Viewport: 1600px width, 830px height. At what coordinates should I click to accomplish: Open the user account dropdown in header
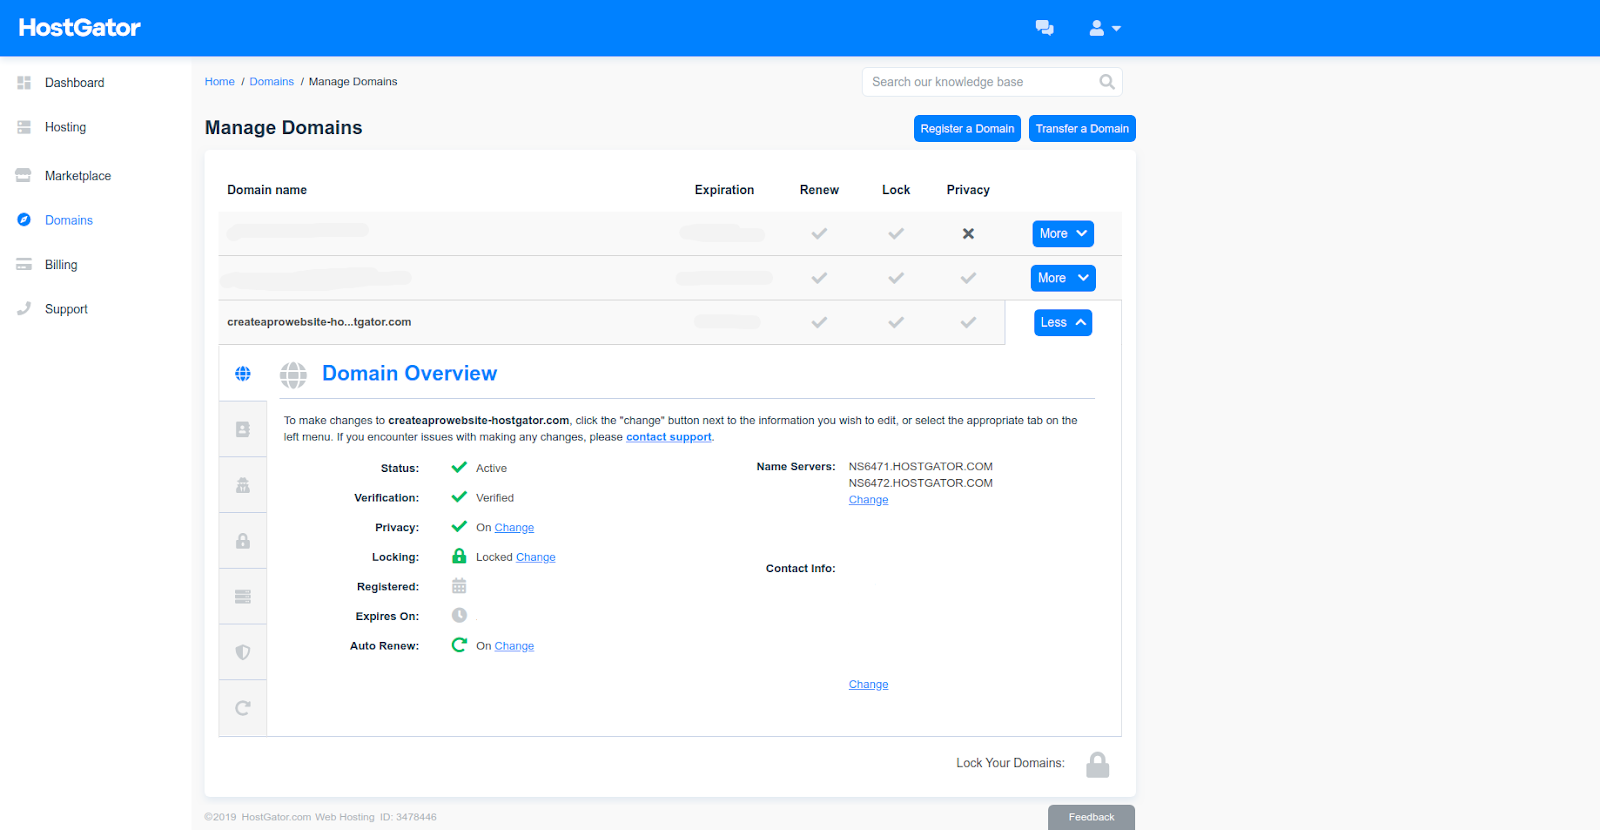[1104, 28]
